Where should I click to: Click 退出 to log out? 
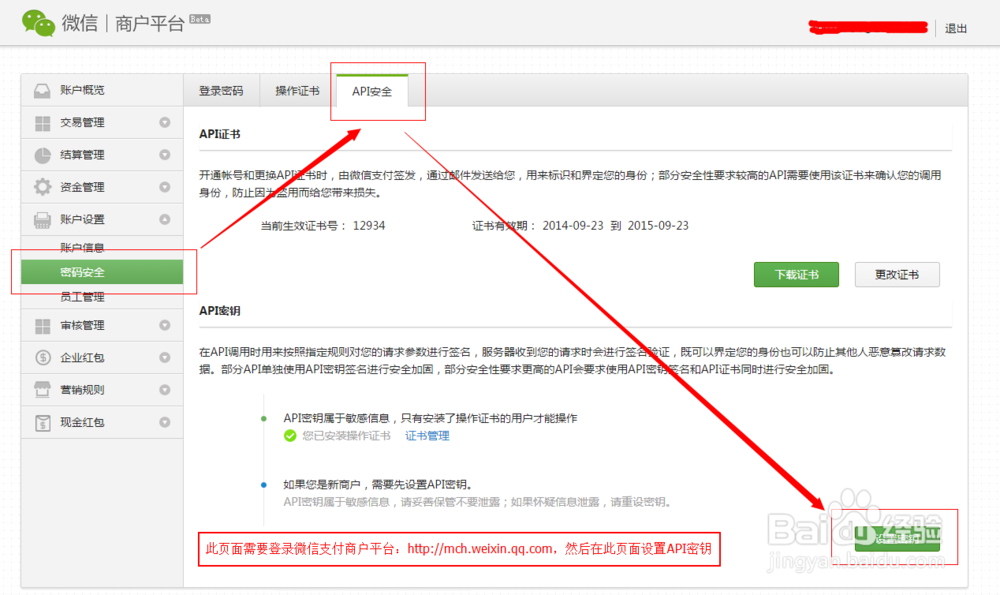click(956, 28)
